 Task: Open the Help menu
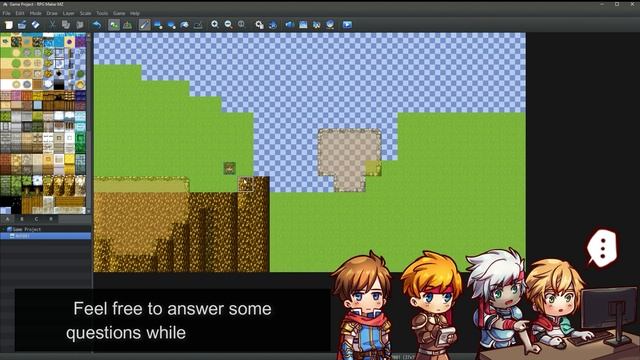pyautogui.click(x=135, y=13)
